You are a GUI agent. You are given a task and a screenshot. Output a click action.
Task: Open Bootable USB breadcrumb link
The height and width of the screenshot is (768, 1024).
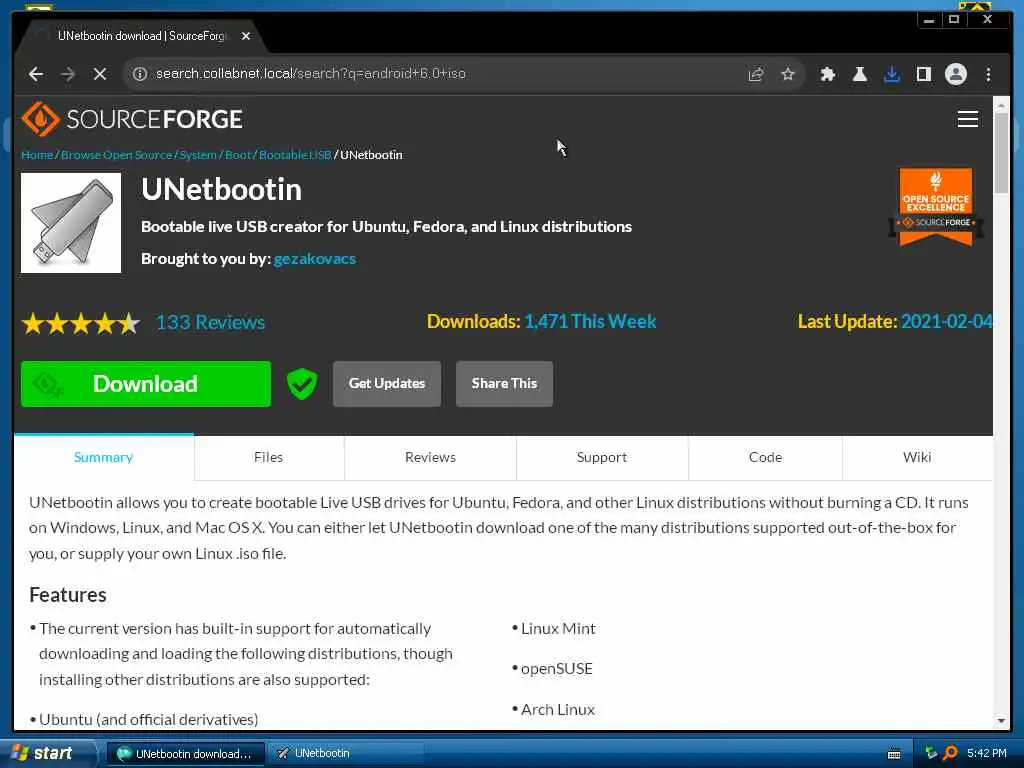point(295,155)
